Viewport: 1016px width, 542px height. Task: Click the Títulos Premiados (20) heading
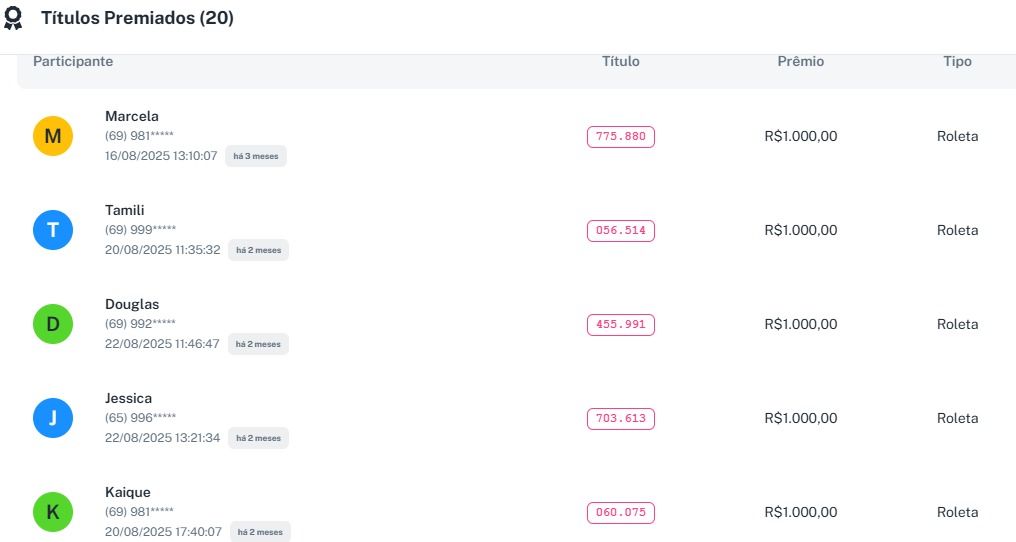(x=137, y=18)
